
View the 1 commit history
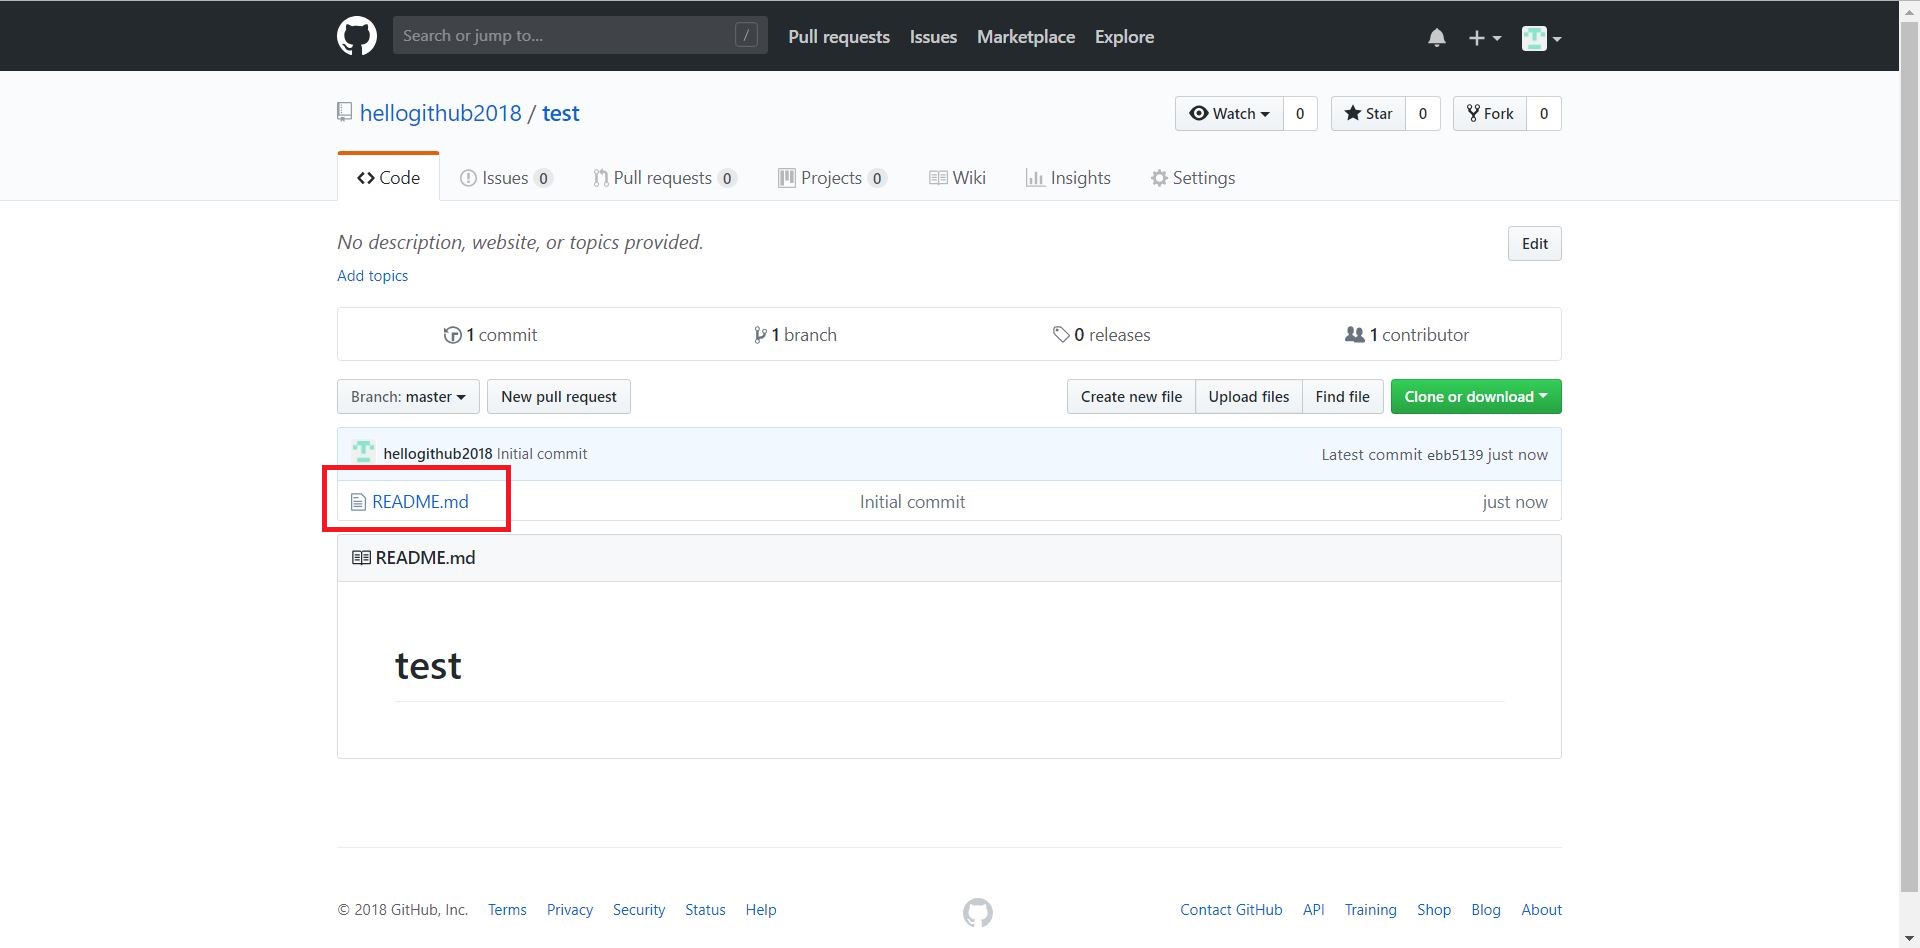click(490, 335)
